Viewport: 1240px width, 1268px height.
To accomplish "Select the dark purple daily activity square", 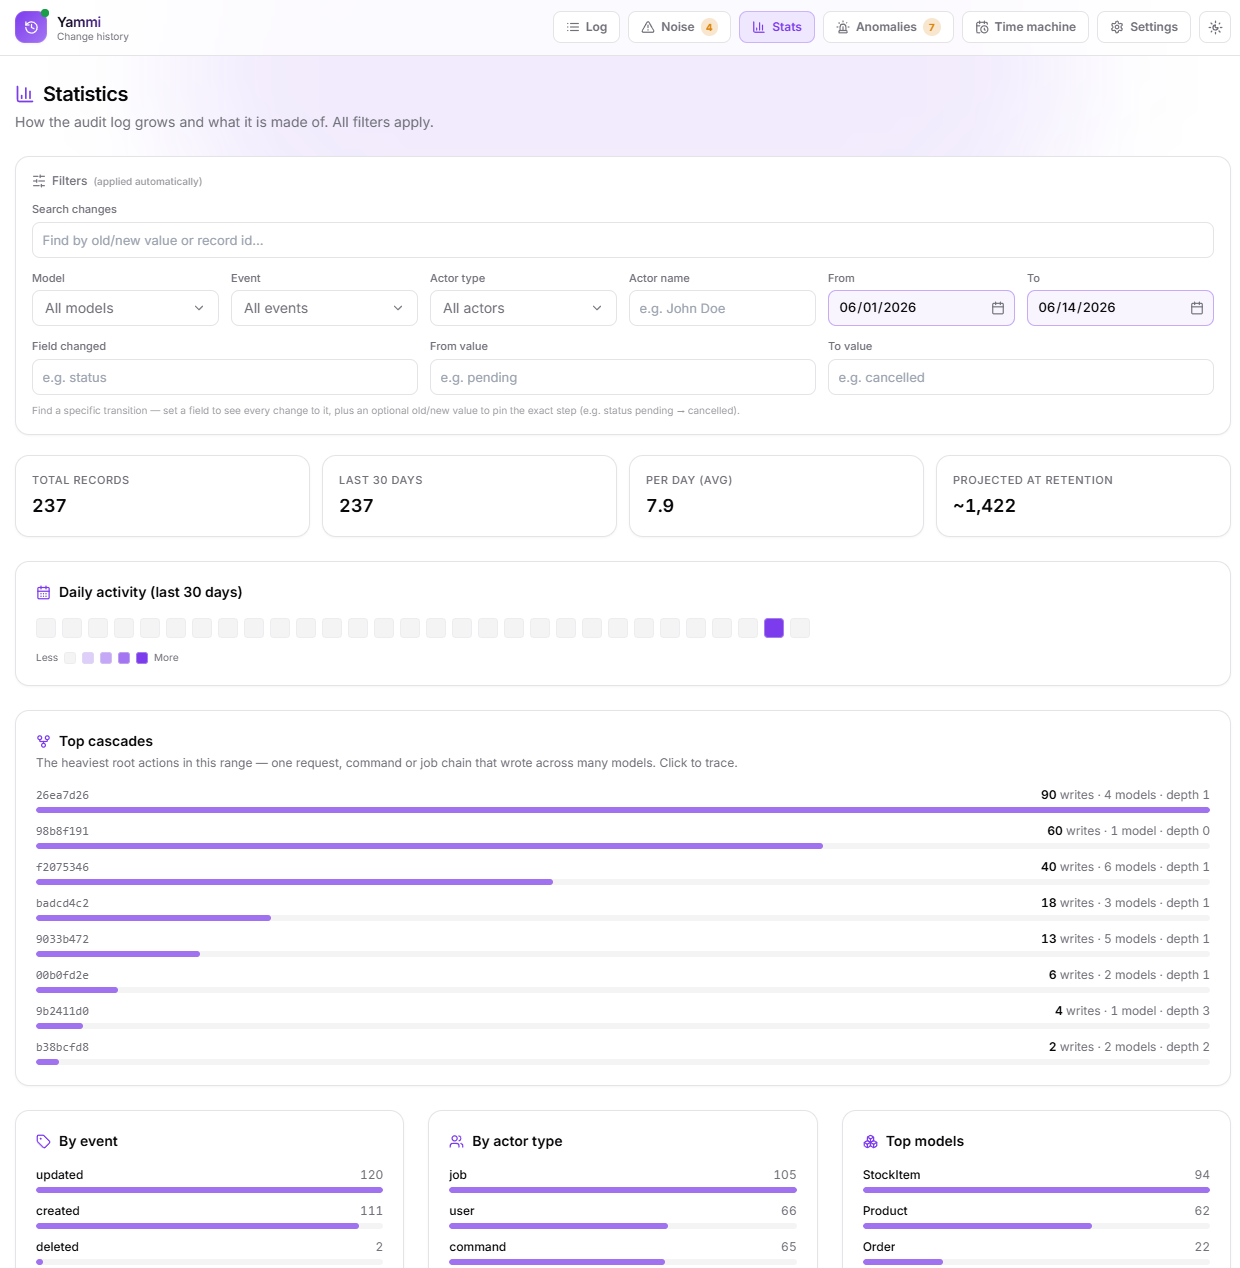I will coord(774,628).
